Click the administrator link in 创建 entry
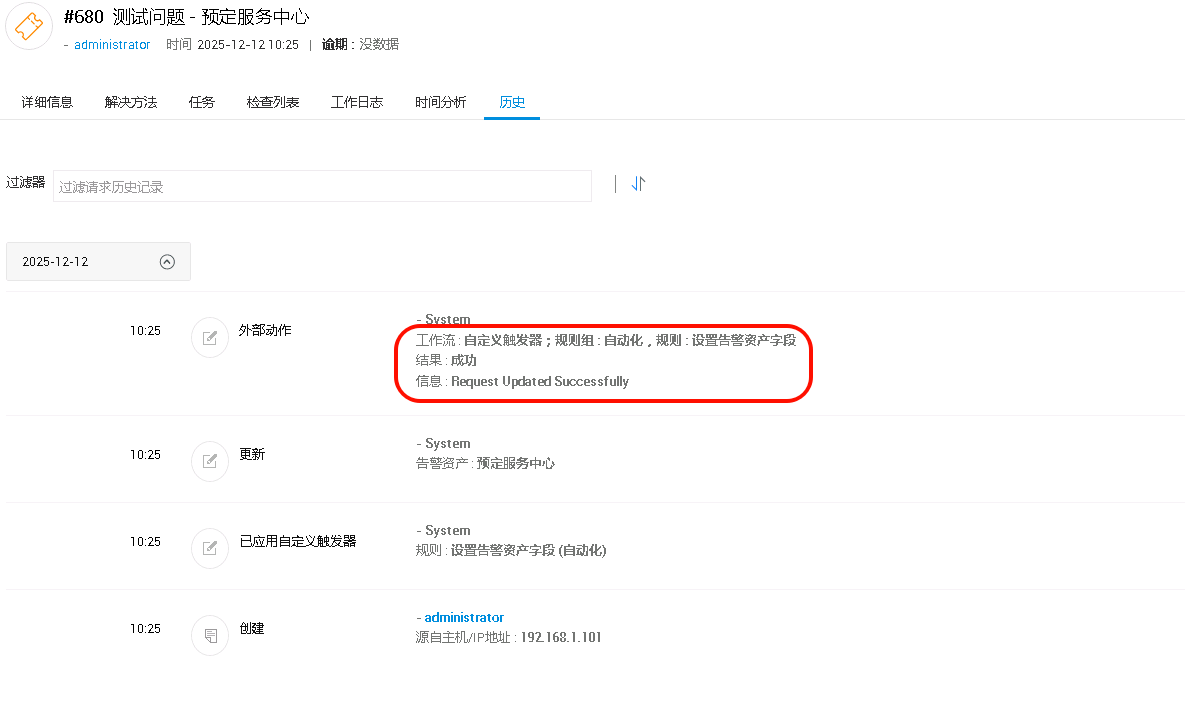Viewport: 1185px width, 706px height. (464, 618)
